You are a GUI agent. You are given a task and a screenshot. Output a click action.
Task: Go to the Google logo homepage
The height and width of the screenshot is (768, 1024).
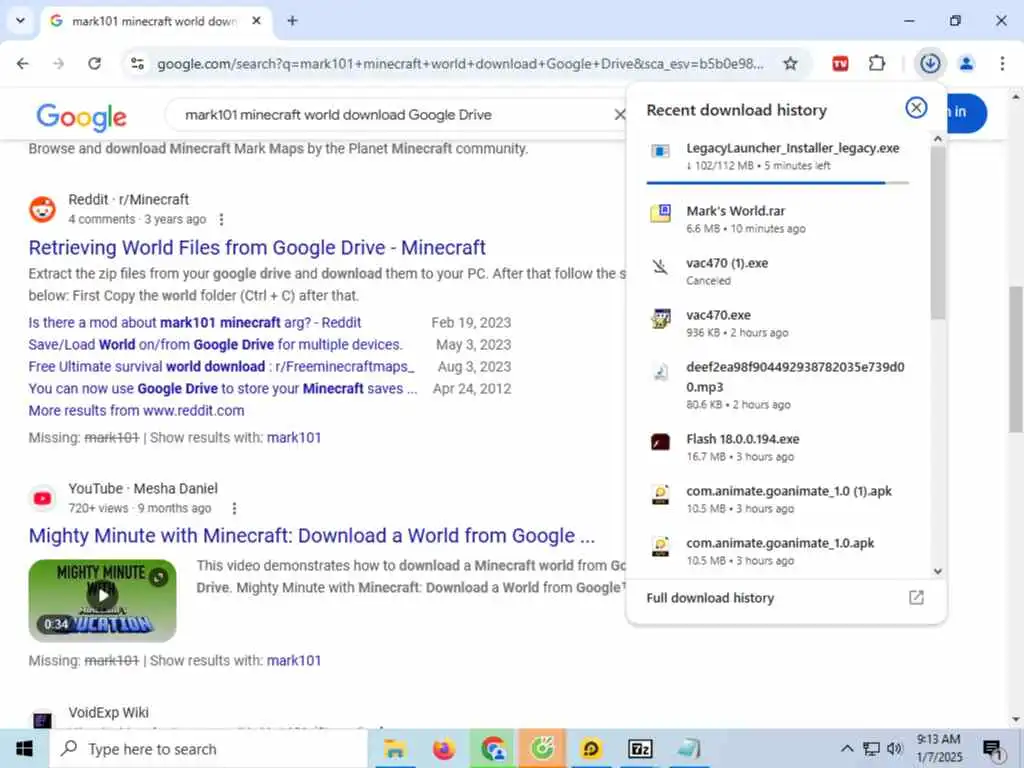82,116
